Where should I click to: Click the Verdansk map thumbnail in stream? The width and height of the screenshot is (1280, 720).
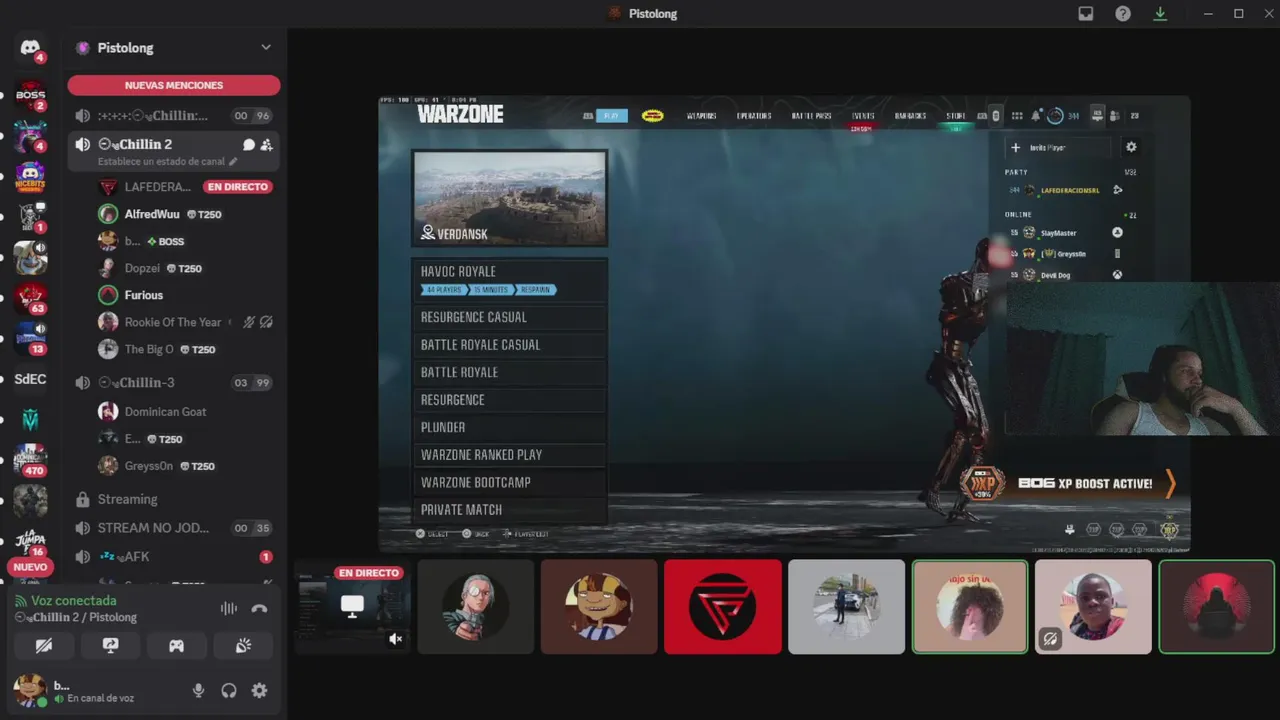pos(510,198)
